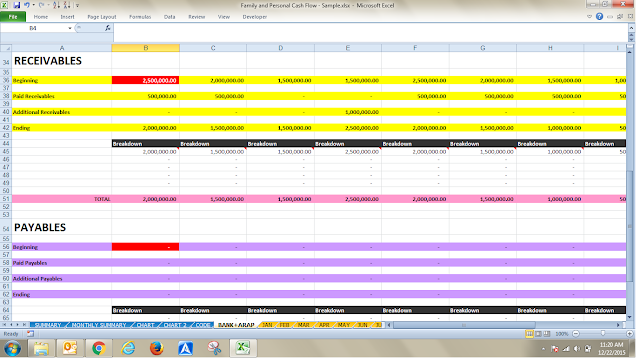Switch to the MAY sheet tab
Image resolution: width=640 pixels, height=363 pixels.
coord(344,325)
